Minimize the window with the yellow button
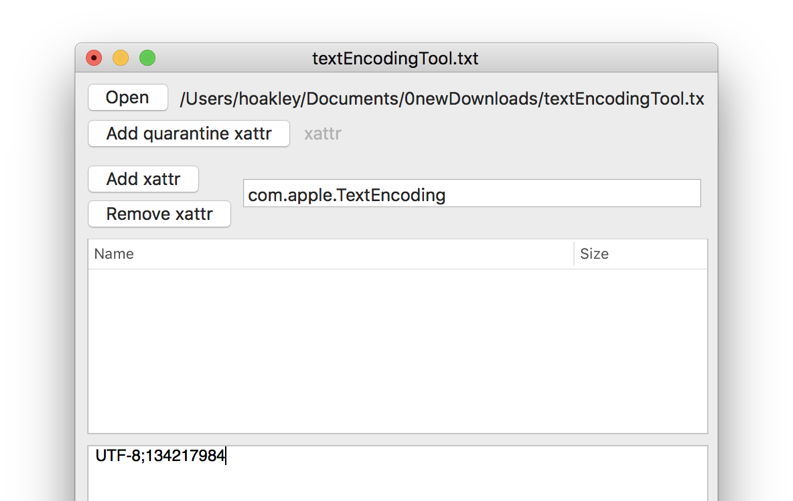 [120, 58]
